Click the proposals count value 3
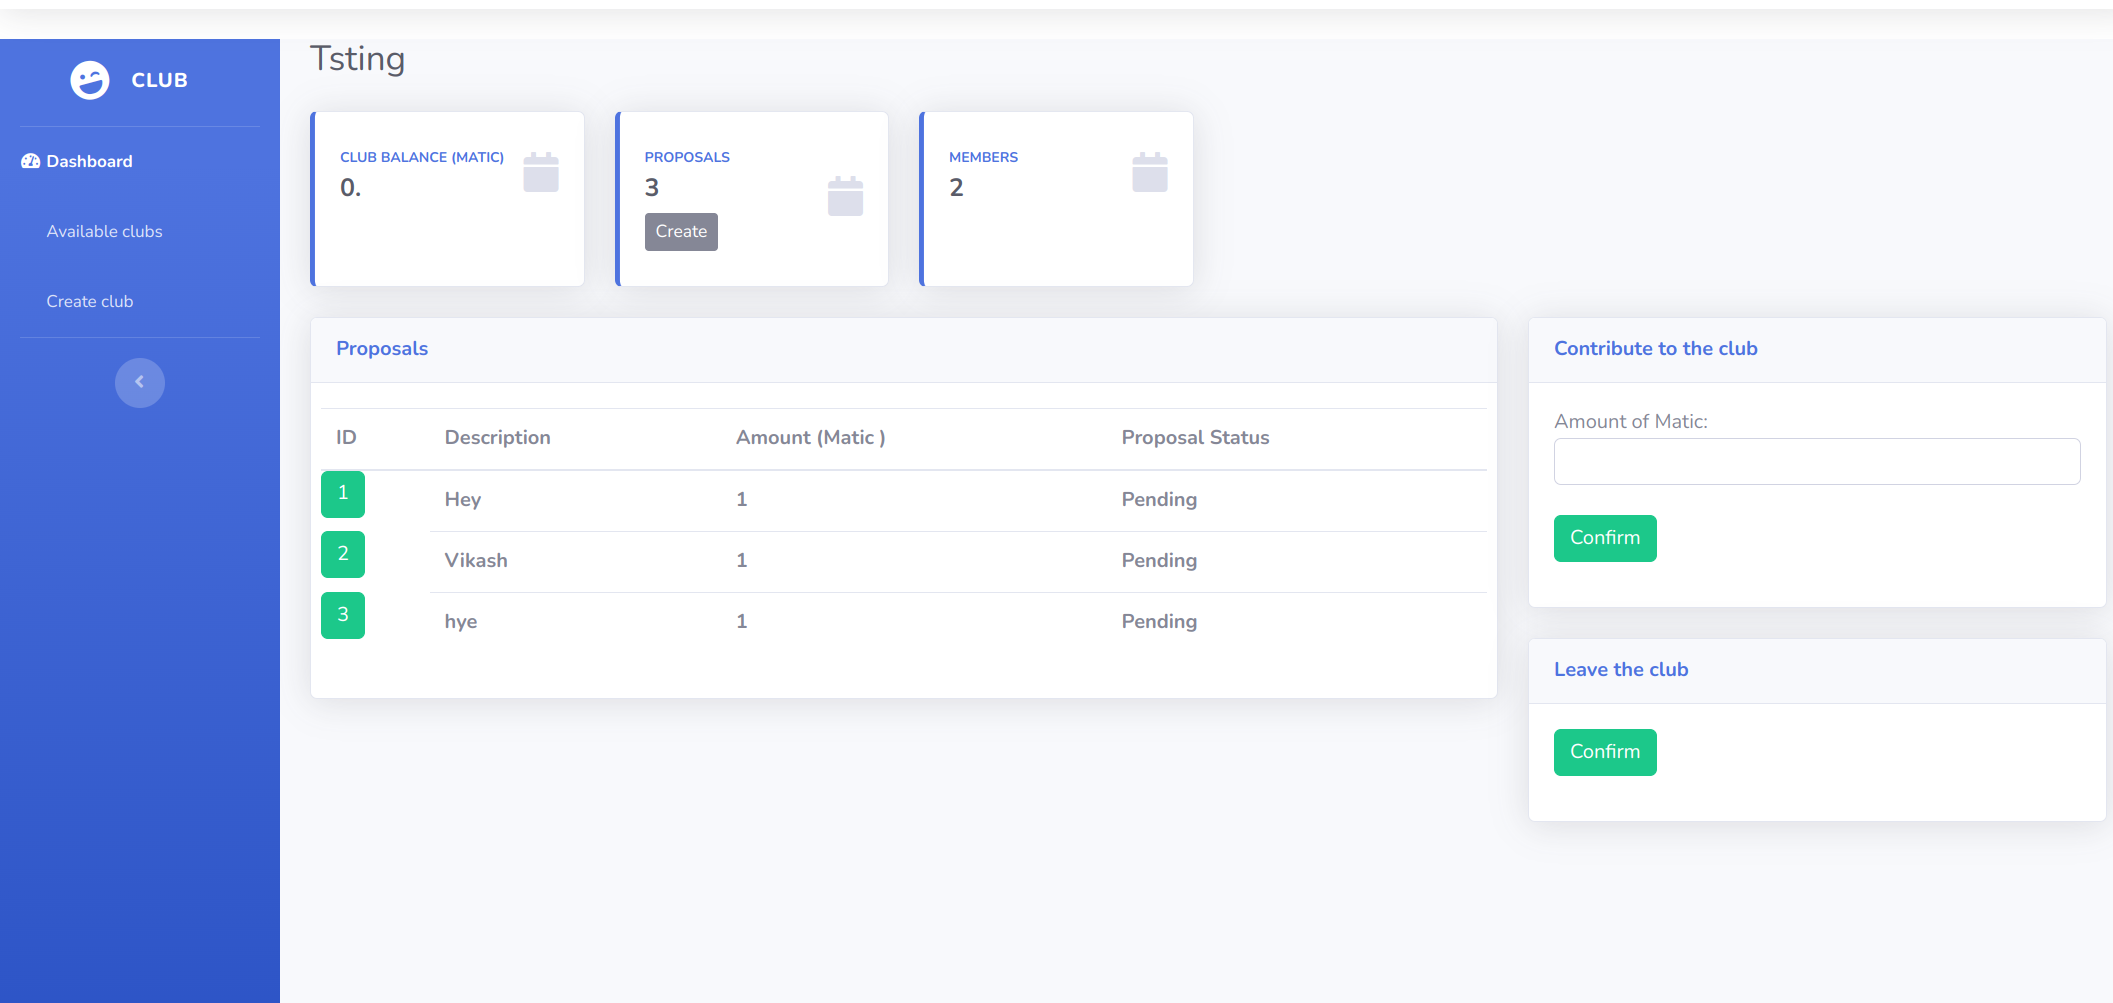Image resolution: width=2113 pixels, height=1003 pixels. pyautogui.click(x=652, y=188)
